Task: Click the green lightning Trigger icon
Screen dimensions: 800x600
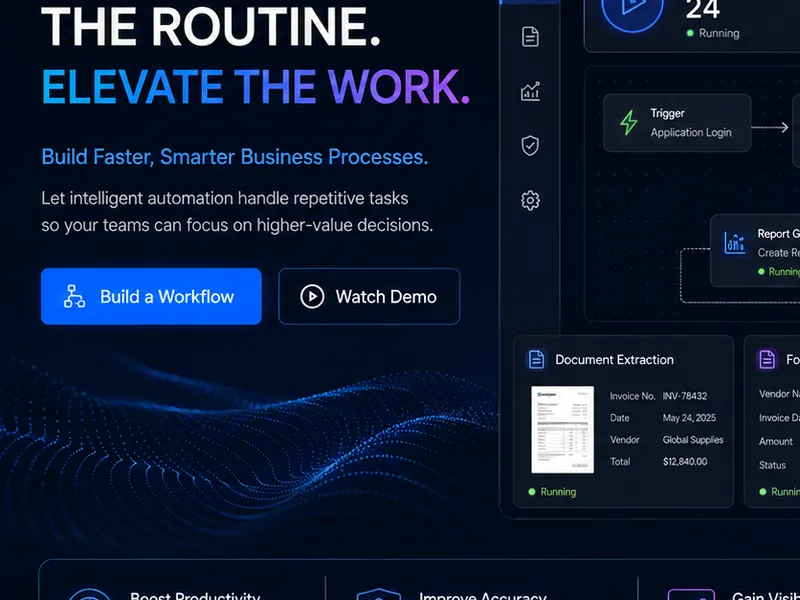Action: (629, 122)
